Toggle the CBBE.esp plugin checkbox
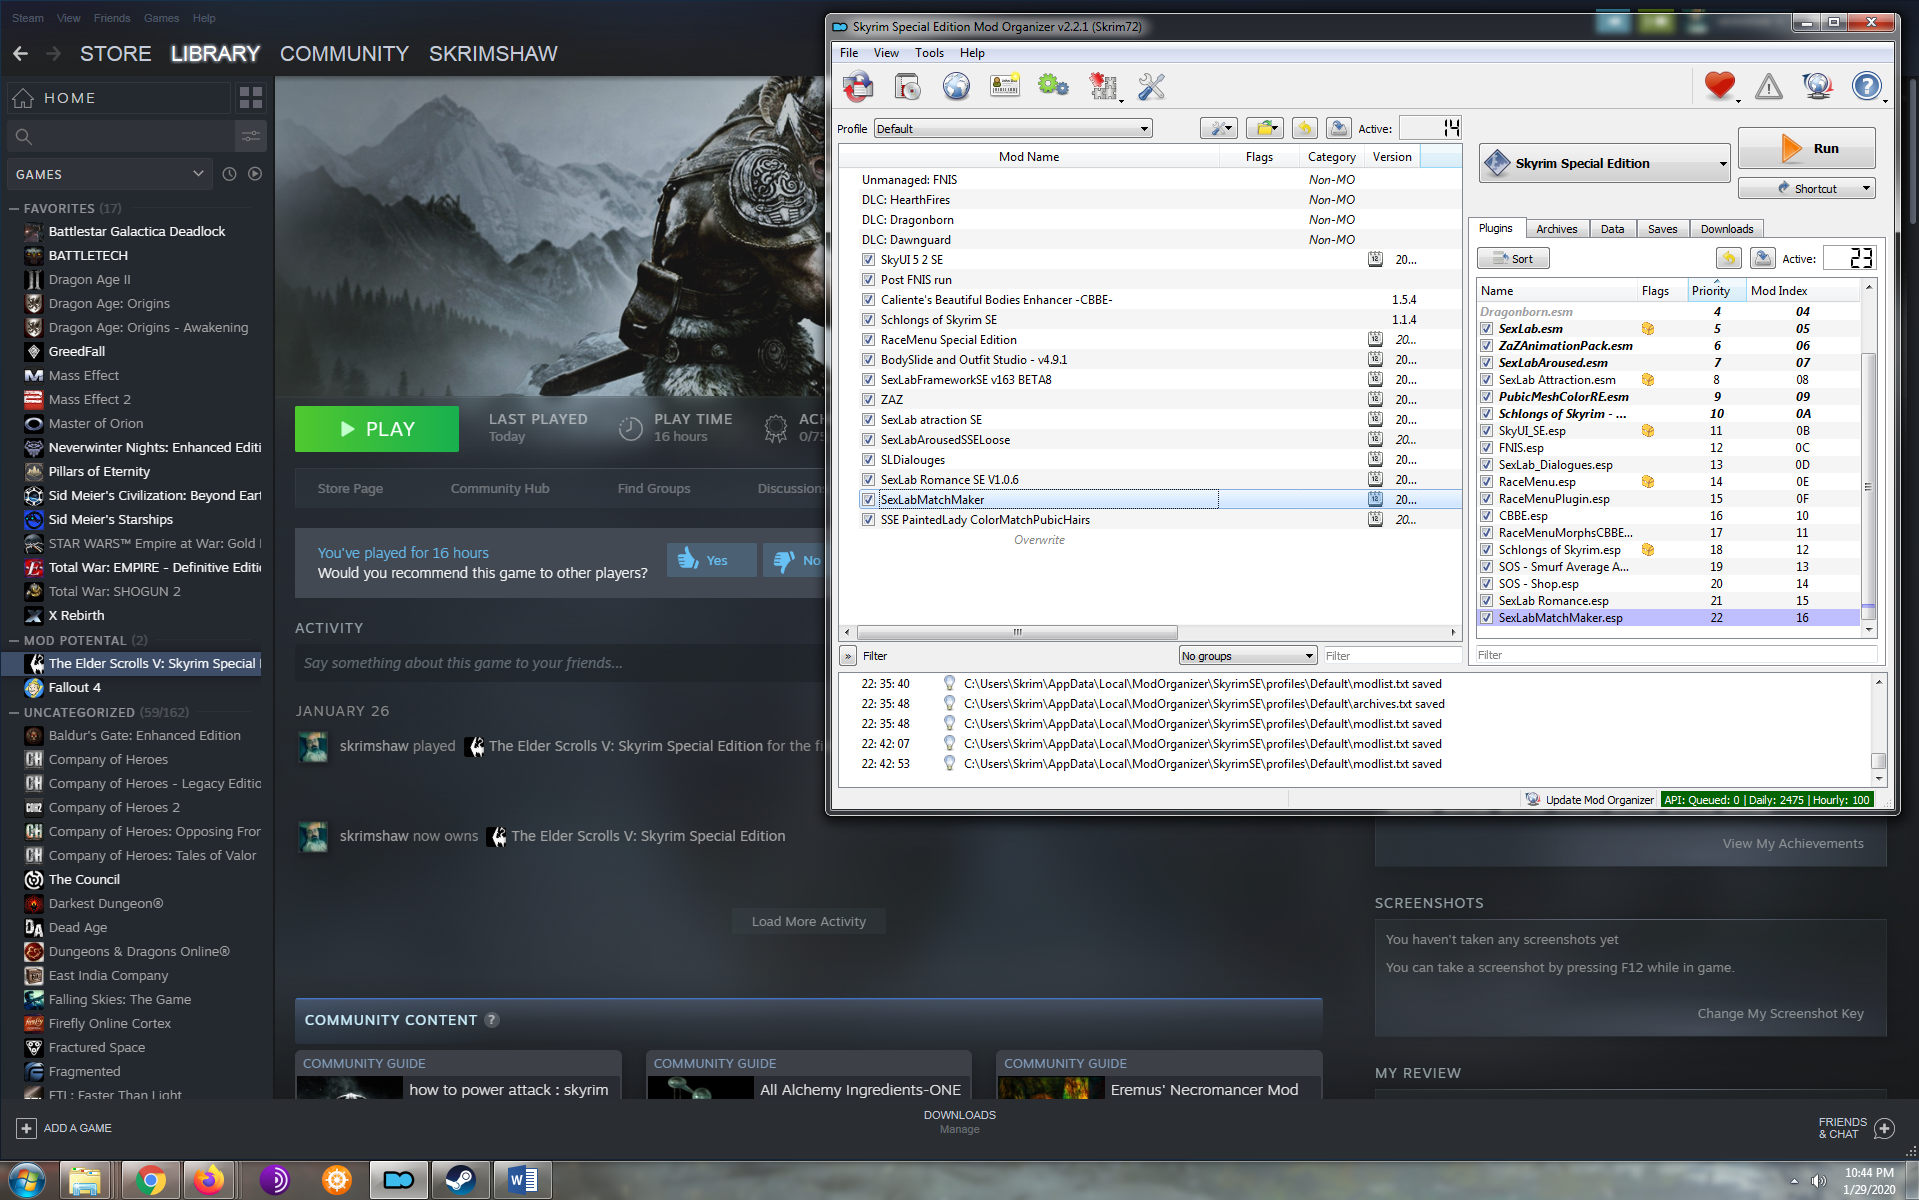The height and width of the screenshot is (1200, 1919). click(x=1487, y=516)
